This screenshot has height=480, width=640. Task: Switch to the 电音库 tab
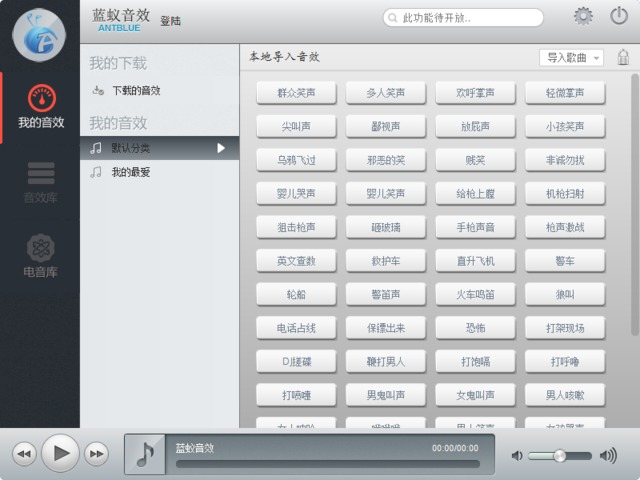coord(40,256)
